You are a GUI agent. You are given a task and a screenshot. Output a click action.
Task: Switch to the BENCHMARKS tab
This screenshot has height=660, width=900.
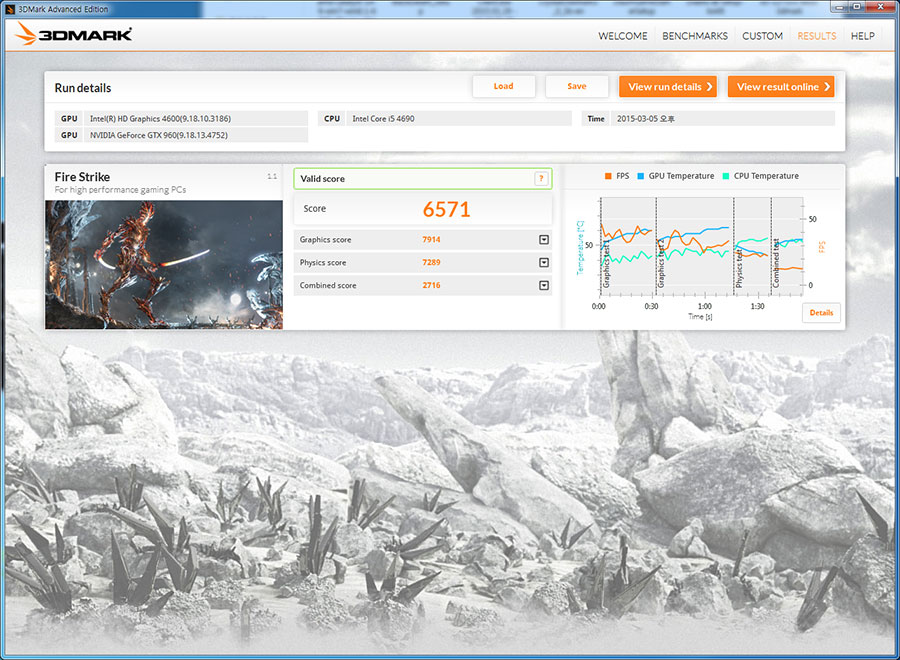[695, 36]
